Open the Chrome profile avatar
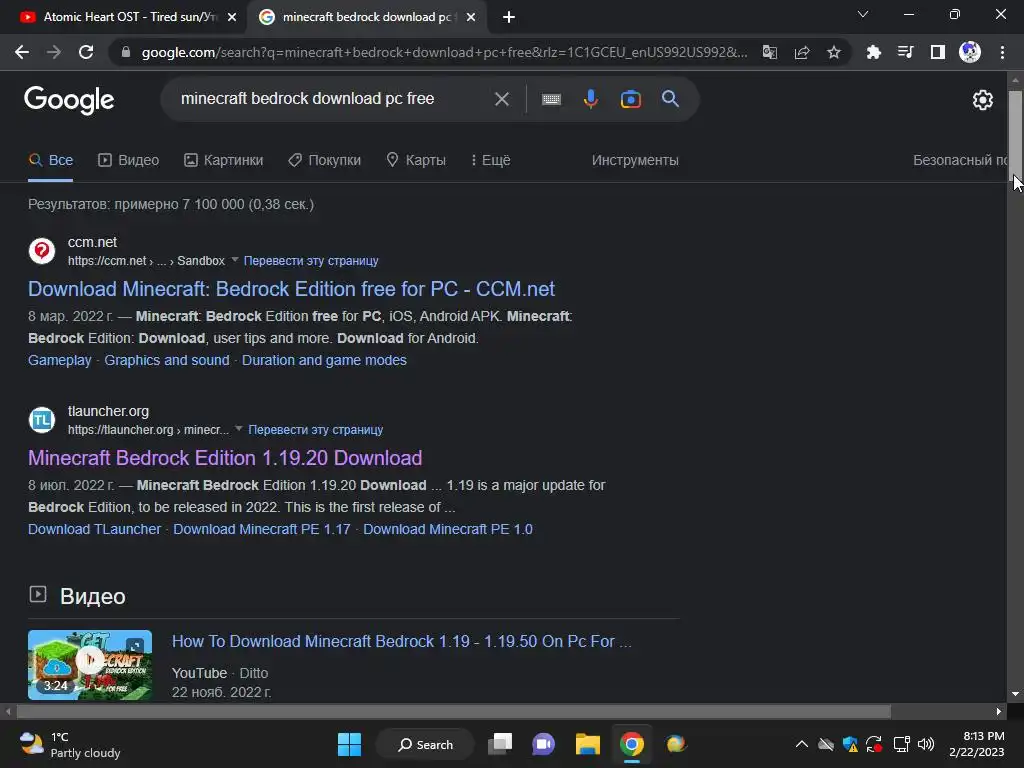Image resolution: width=1024 pixels, height=768 pixels. 970,52
